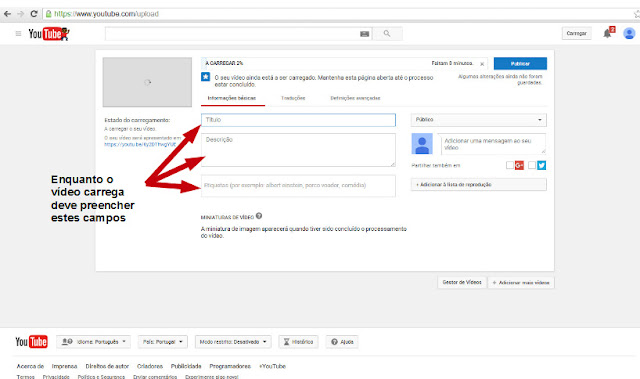Open the account avatar in header
Screen dimensions: 640x379
(629, 33)
